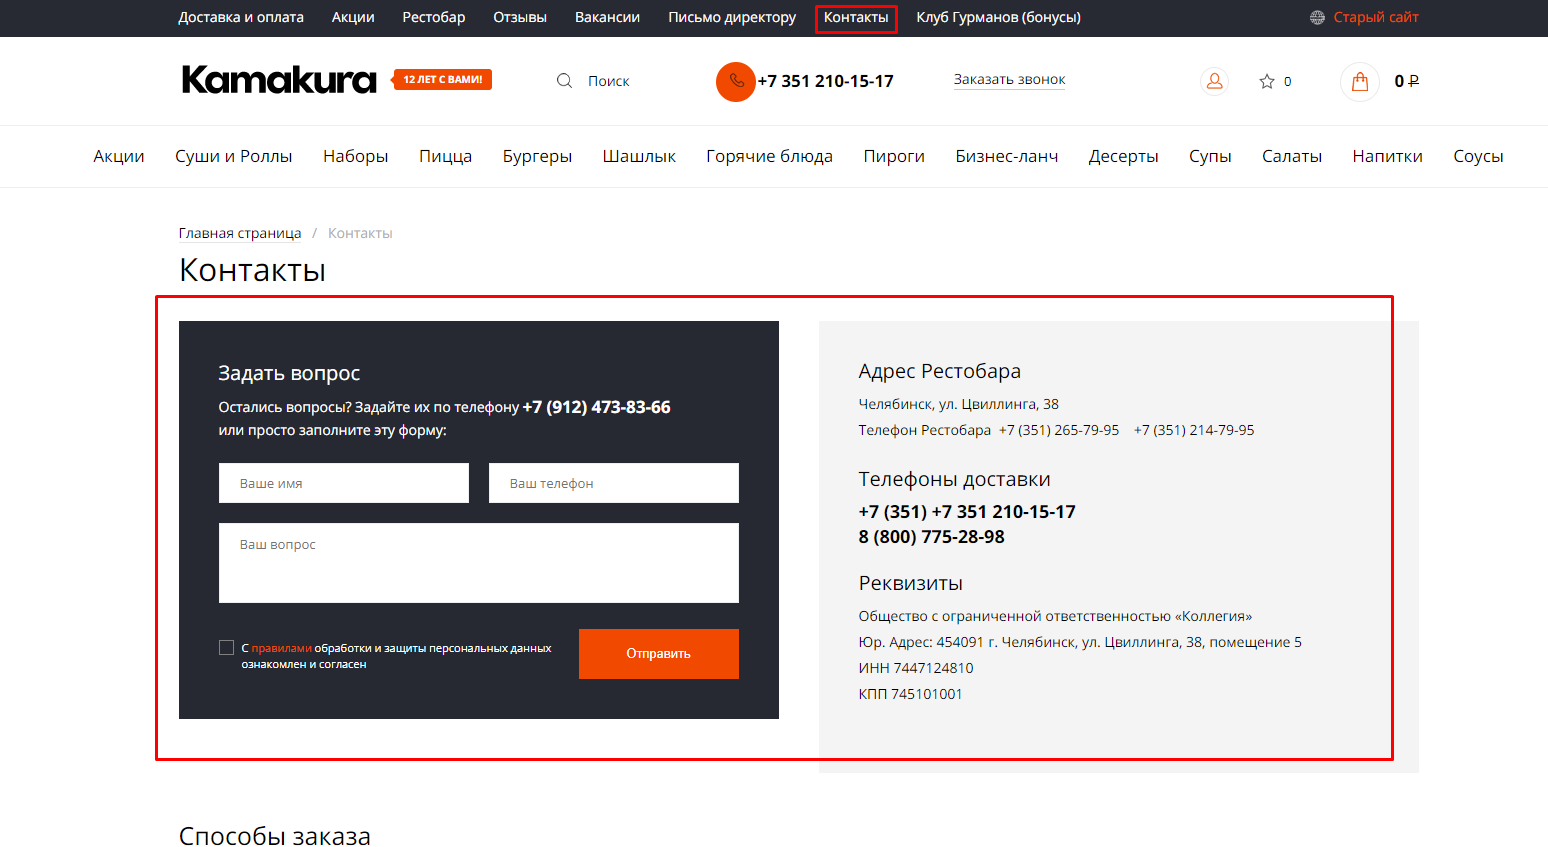Open Письмо директору page
The image size is (1548, 847).
pyautogui.click(x=732, y=17)
